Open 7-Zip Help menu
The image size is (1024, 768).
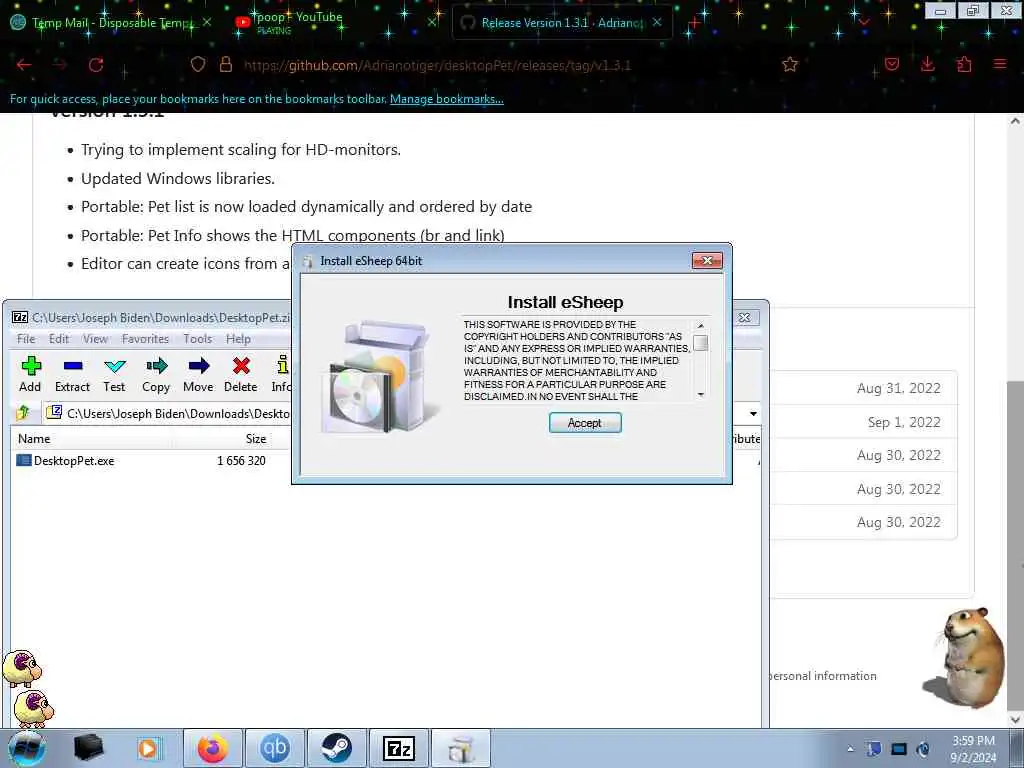pyautogui.click(x=238, y=338)
